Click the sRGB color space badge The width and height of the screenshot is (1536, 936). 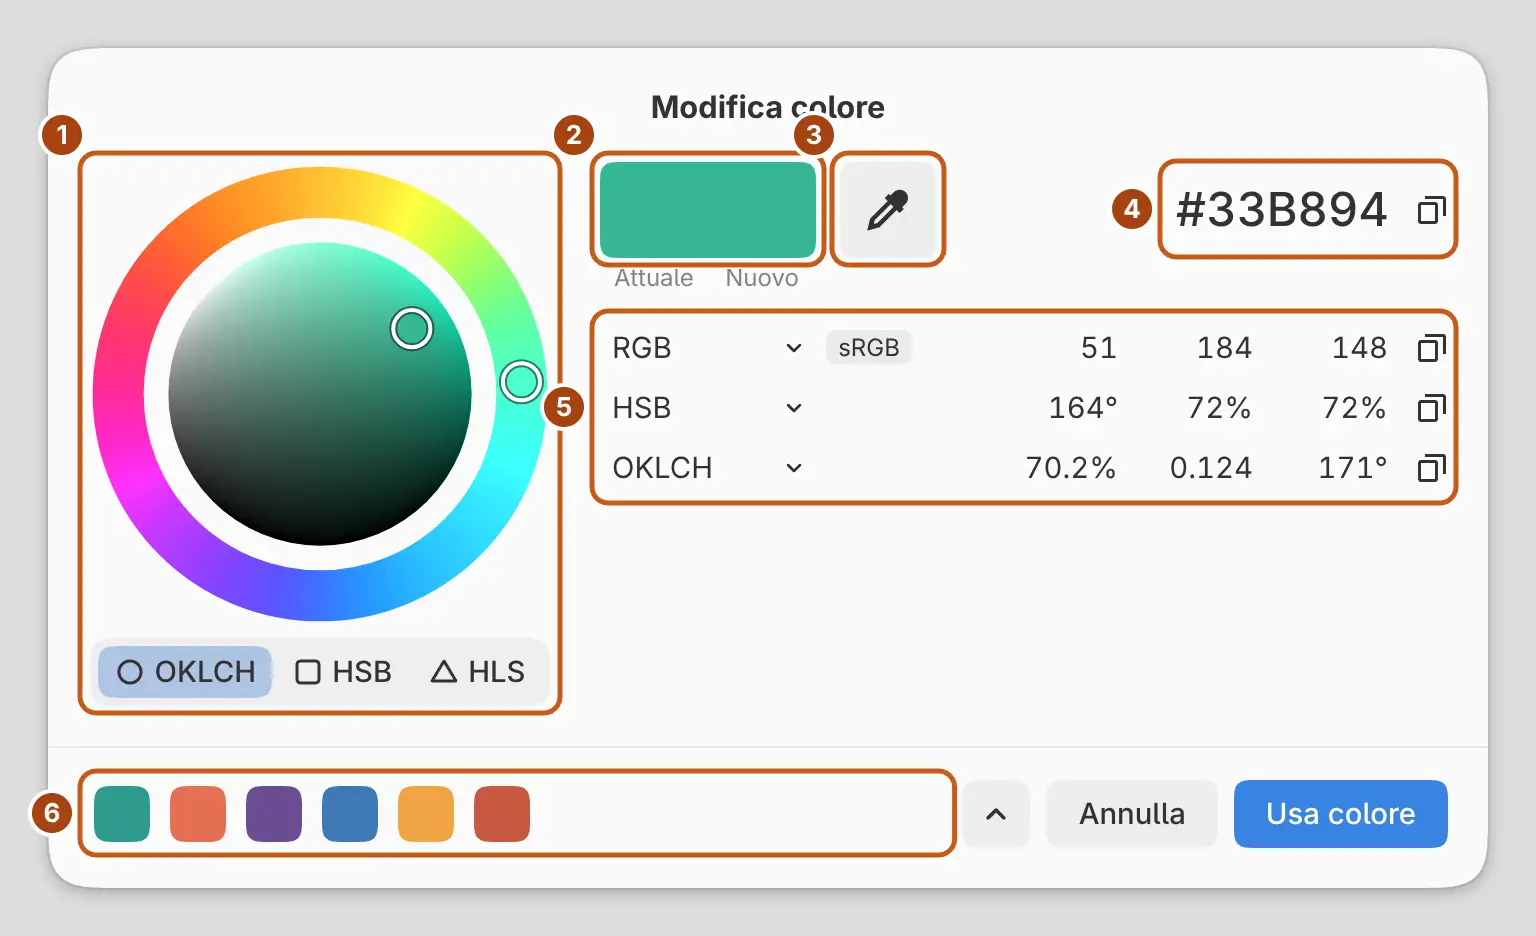pyautogui.click(x=869, y=348)
